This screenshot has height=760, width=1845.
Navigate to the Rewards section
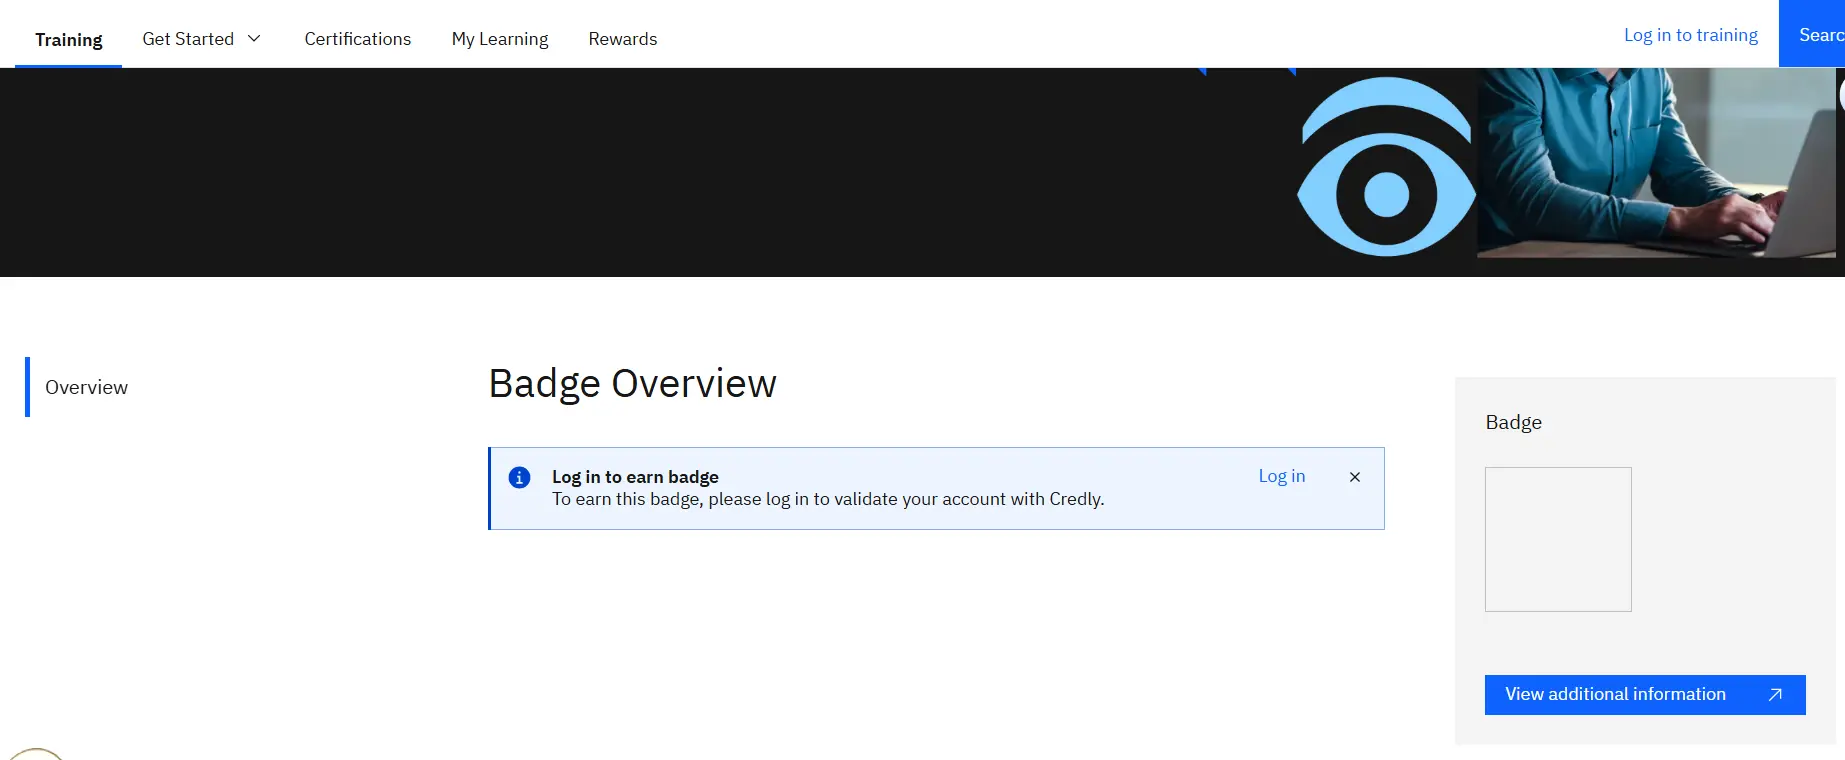pyautogui.click(x=622, y=39)
